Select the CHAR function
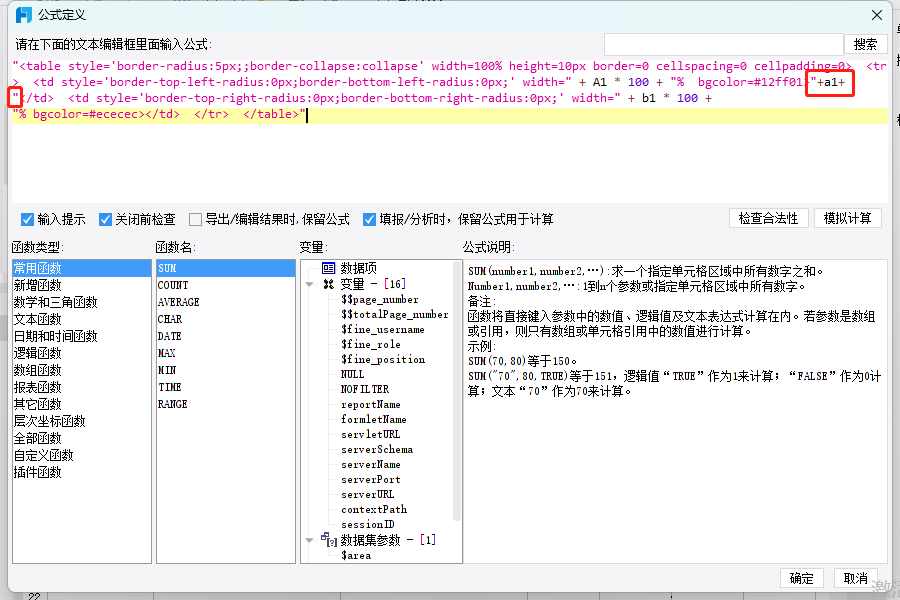 click(226, 319)
